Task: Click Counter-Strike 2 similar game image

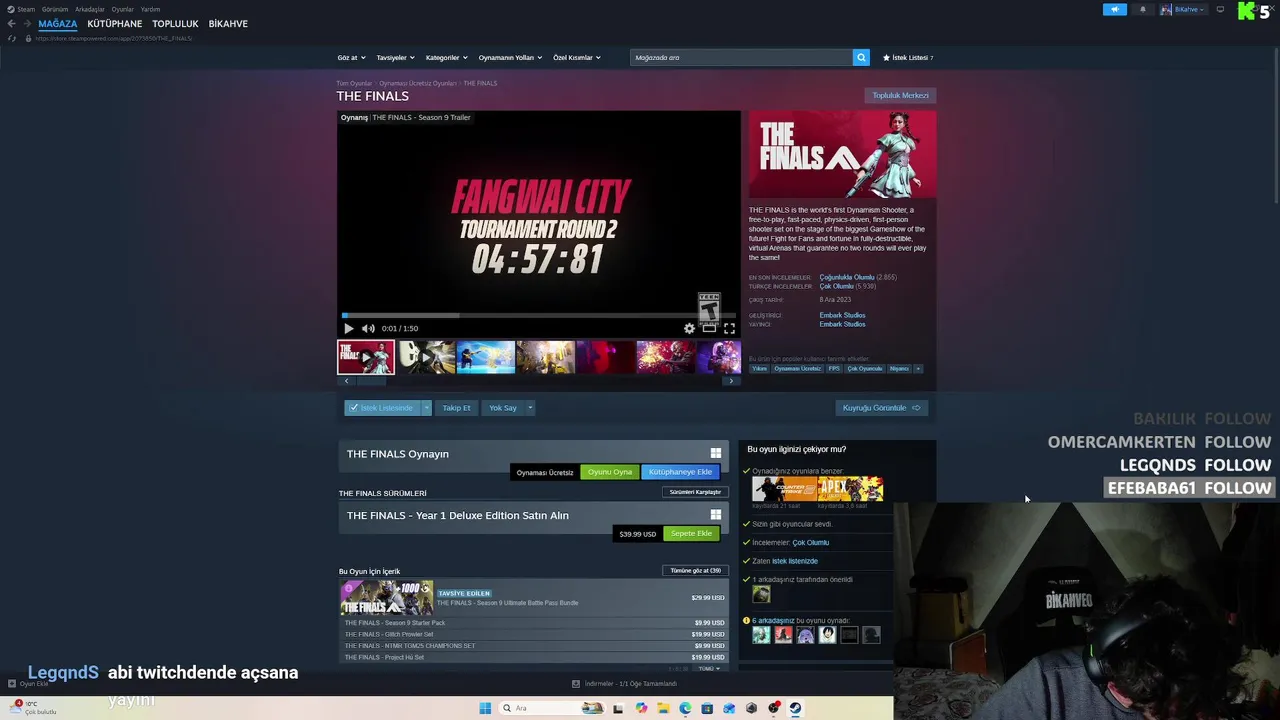Action: point(784,489)
